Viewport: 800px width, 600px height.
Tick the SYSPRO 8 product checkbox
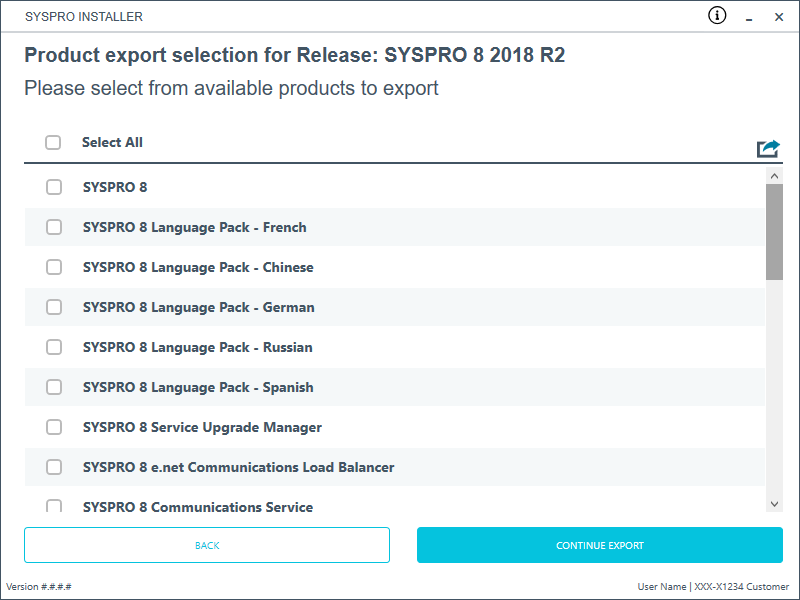click(54, 187)
